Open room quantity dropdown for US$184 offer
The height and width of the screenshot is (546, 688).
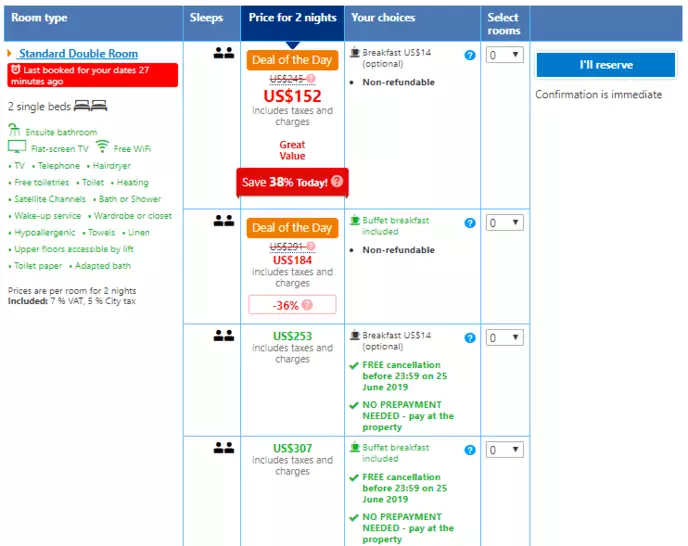[505, 223]
